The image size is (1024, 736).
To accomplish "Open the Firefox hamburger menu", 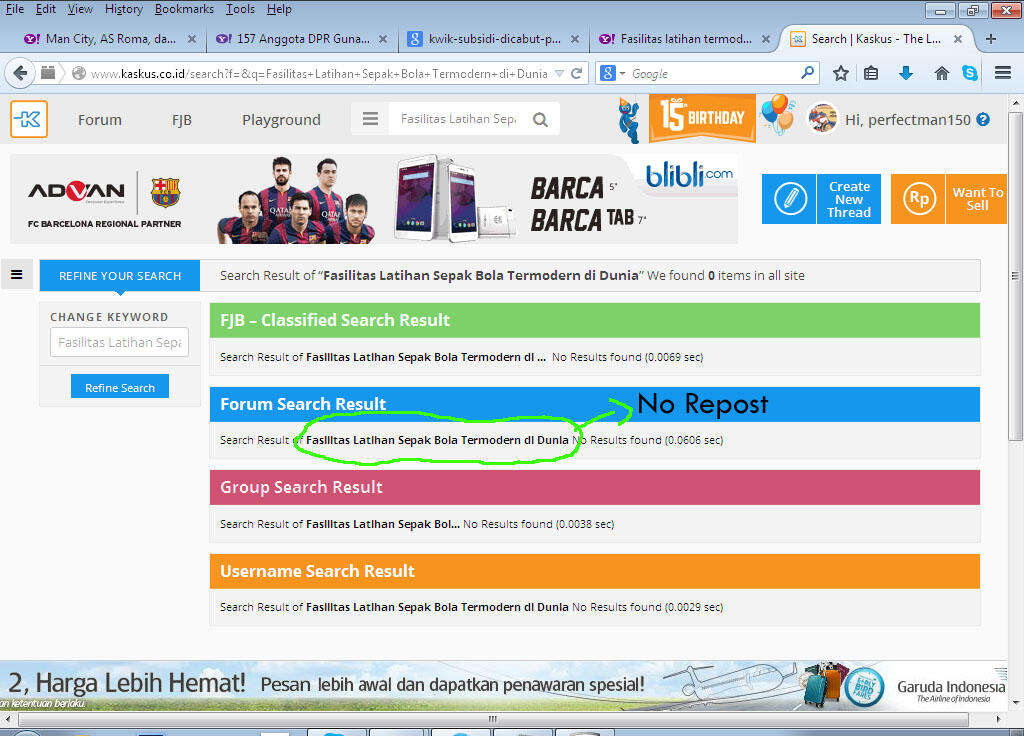I will 1003,73.
